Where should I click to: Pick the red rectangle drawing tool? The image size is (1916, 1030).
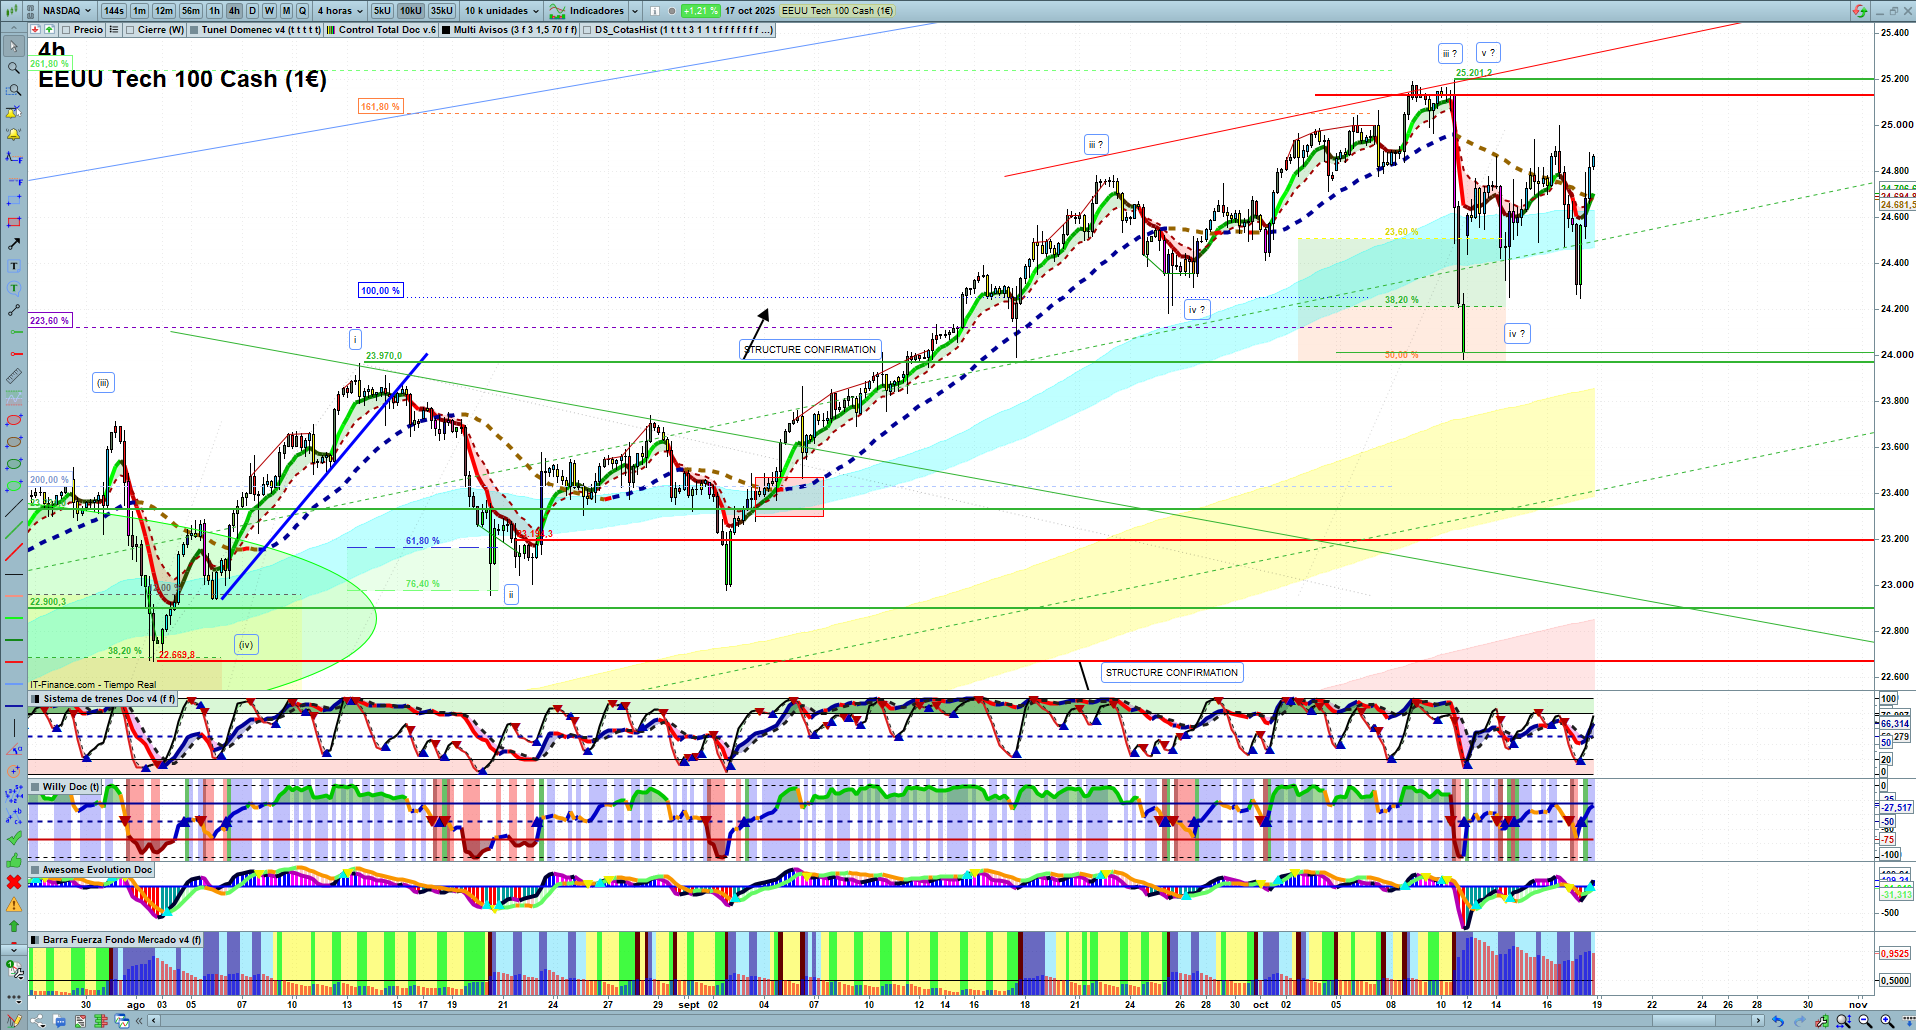pyautogui.click(x=13, y=222)
